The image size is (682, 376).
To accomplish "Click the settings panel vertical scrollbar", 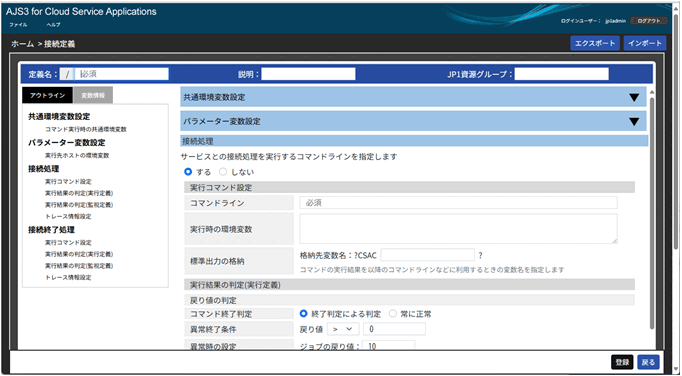I will (x=651, y=213).
